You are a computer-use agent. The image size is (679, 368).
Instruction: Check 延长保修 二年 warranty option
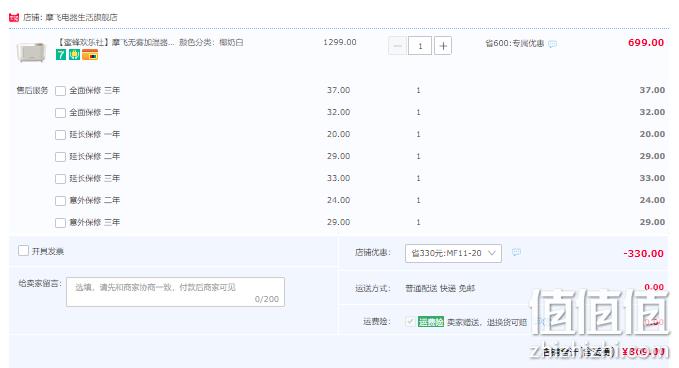[61, 157]
